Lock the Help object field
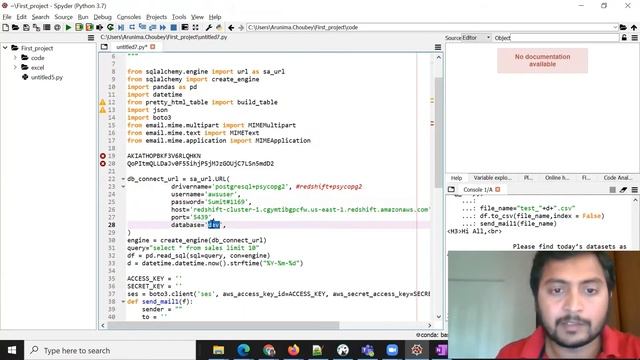The height and width of the screenshot is (360, 640). click(624, 38)
